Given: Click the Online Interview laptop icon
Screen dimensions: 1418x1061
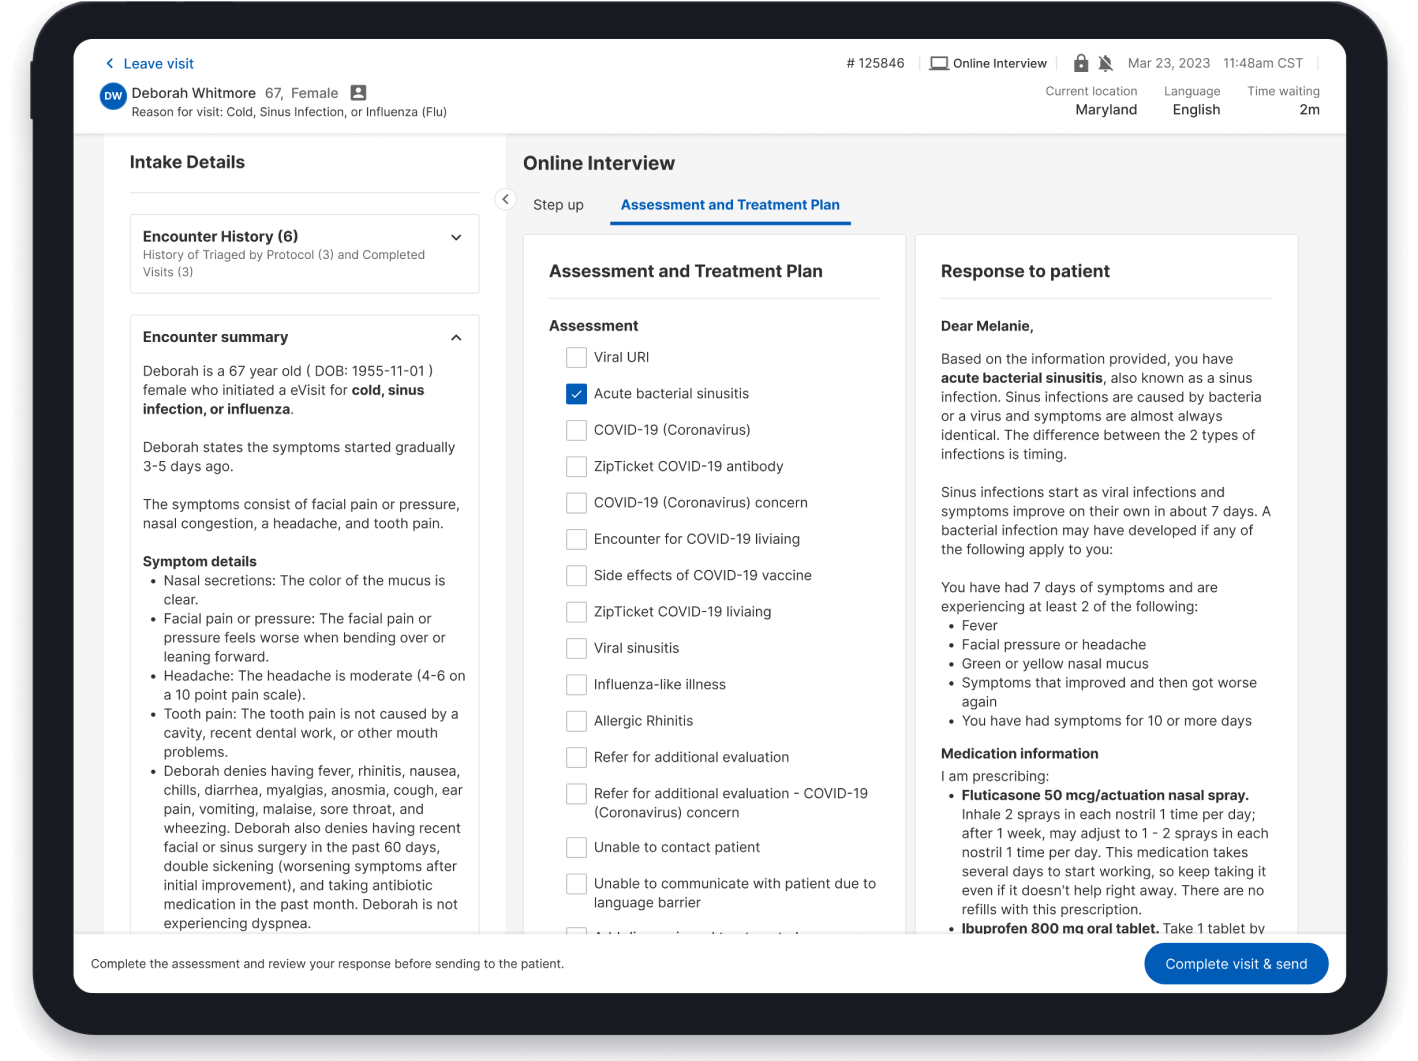Looking at the screenshot, I should pos(938,62).
